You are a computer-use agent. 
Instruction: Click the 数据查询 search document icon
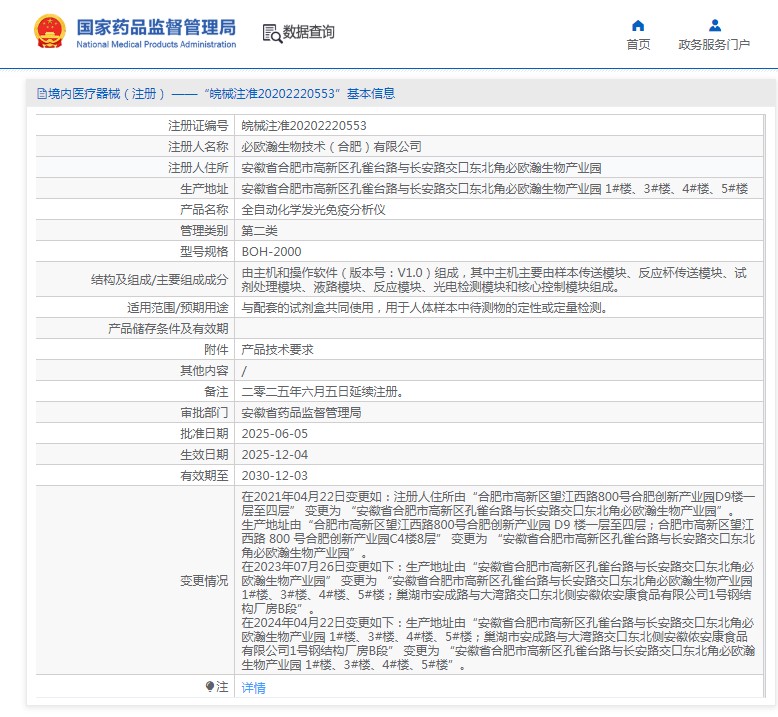point(271,33)
